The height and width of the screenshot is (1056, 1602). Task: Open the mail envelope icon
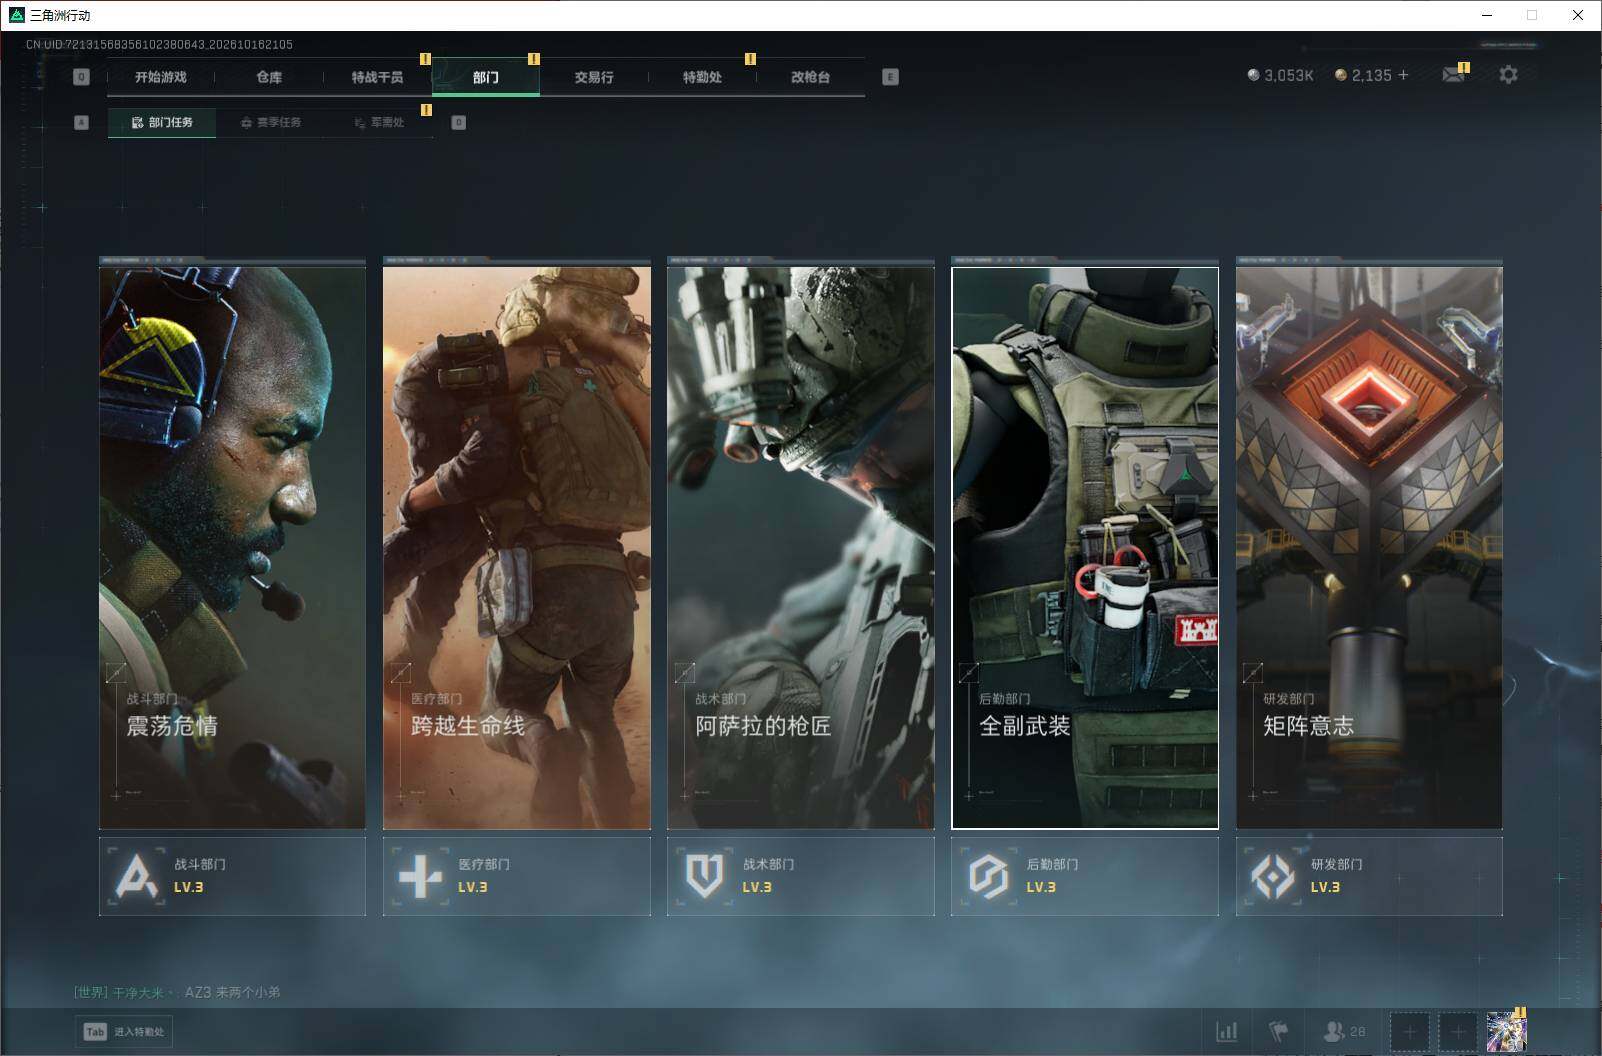pos(1453,75)
